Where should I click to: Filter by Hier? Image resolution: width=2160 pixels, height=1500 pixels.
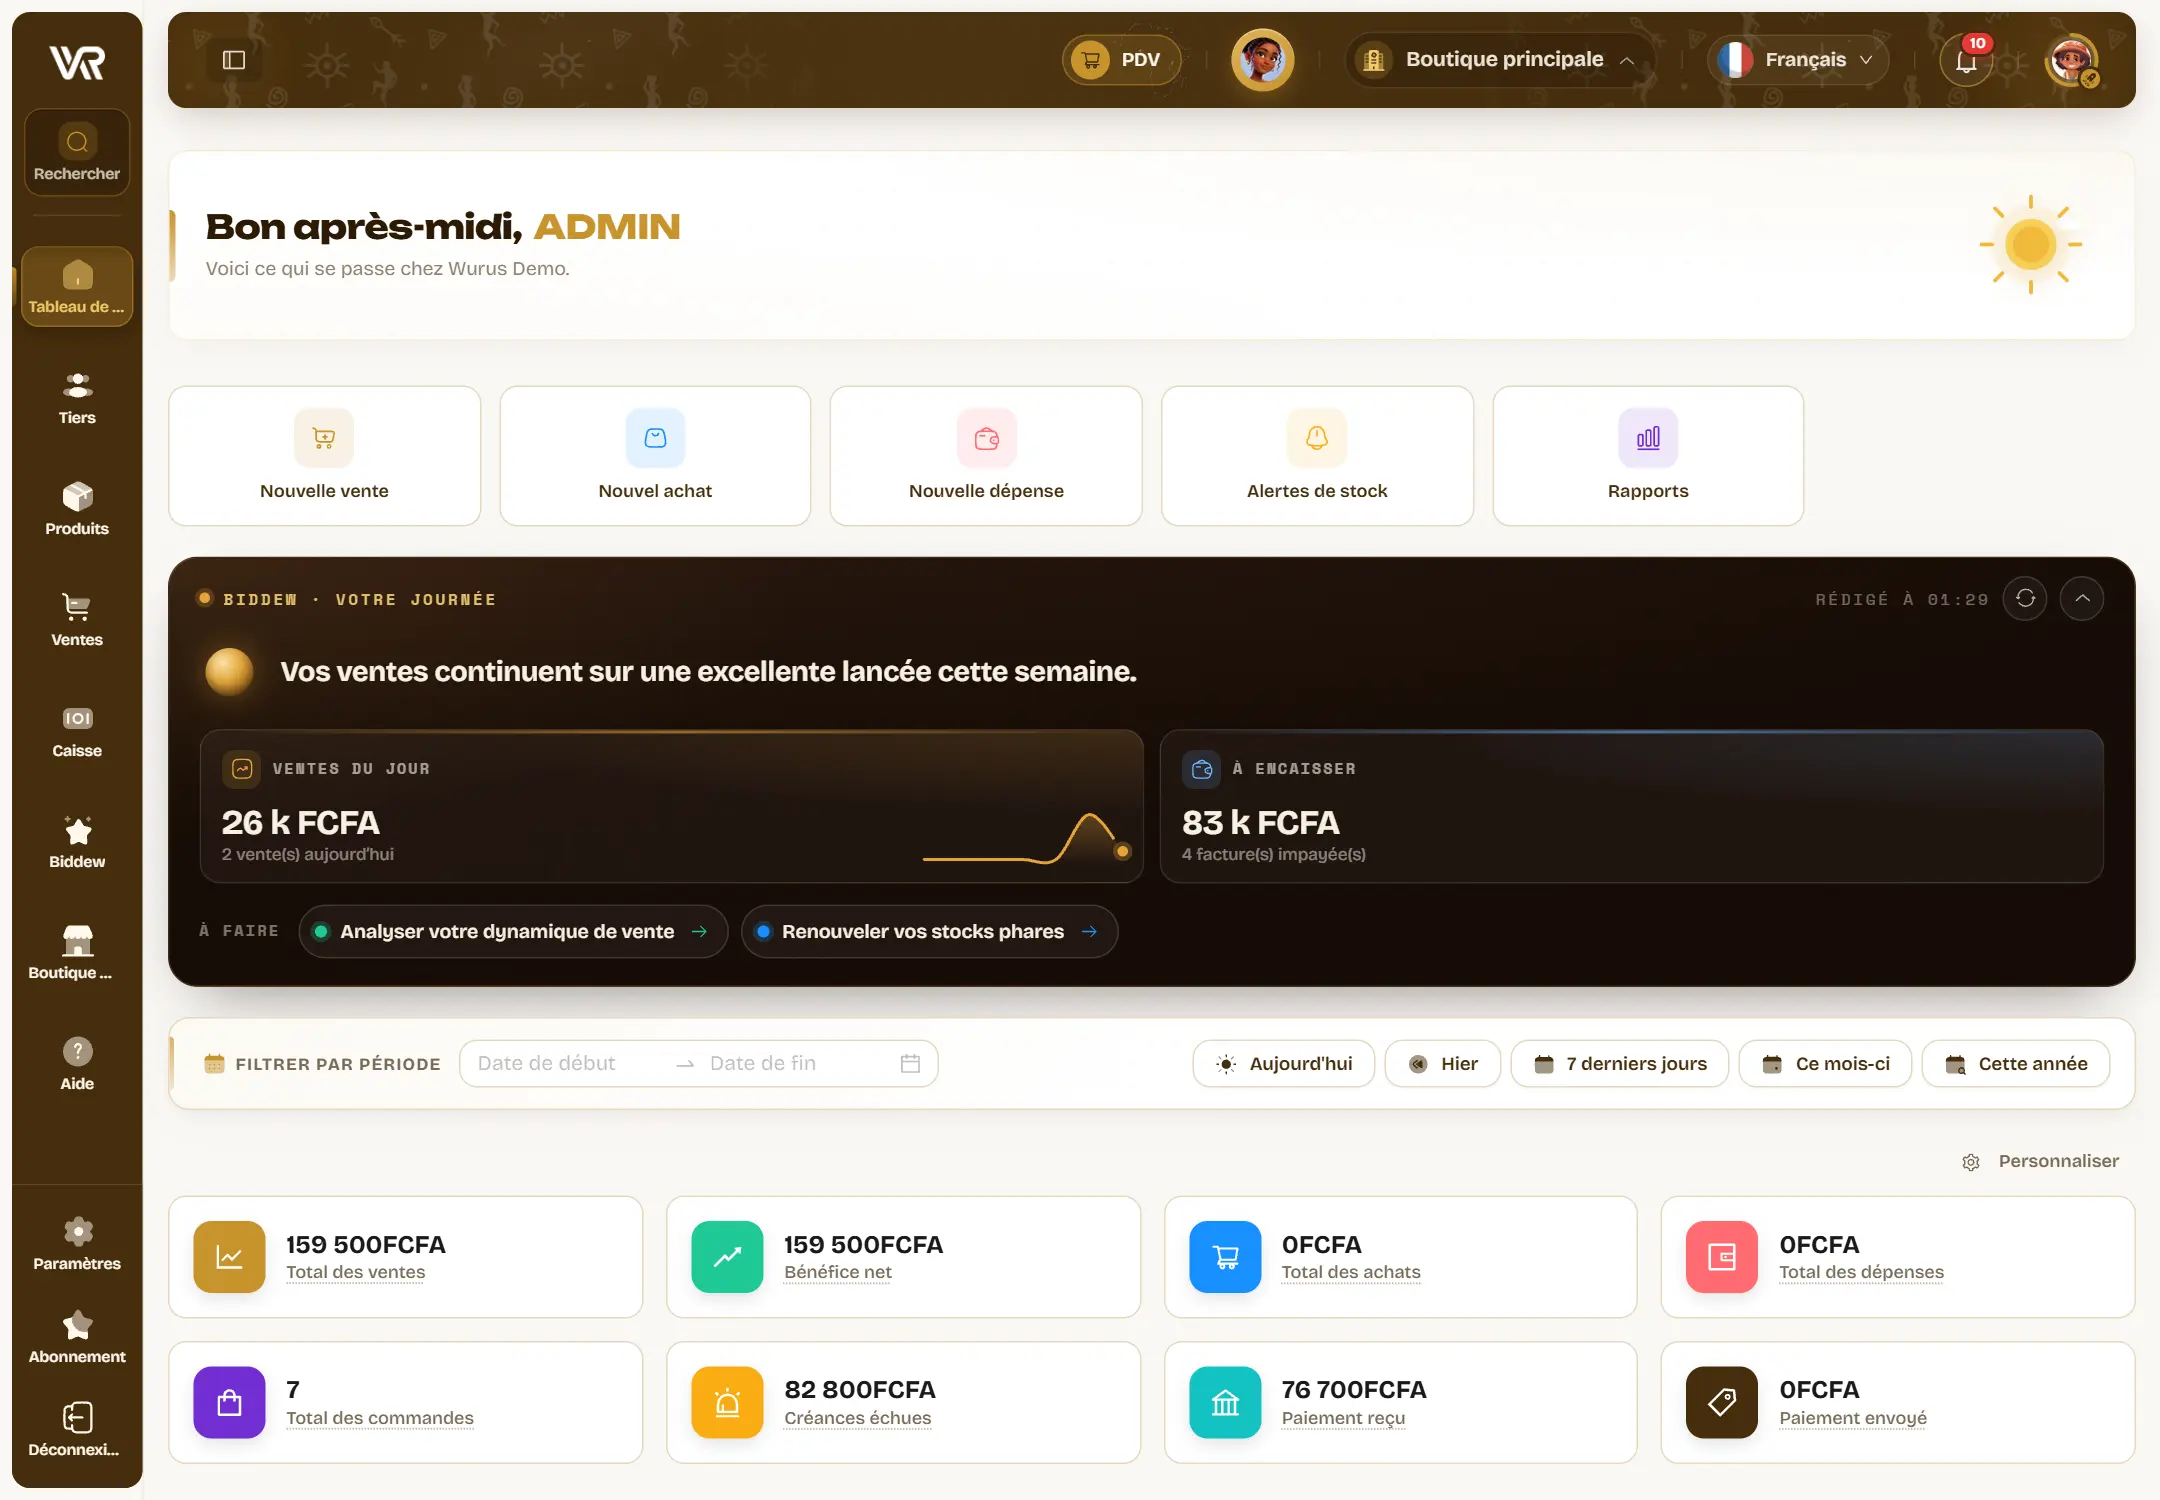(x=1443, y=1063)
